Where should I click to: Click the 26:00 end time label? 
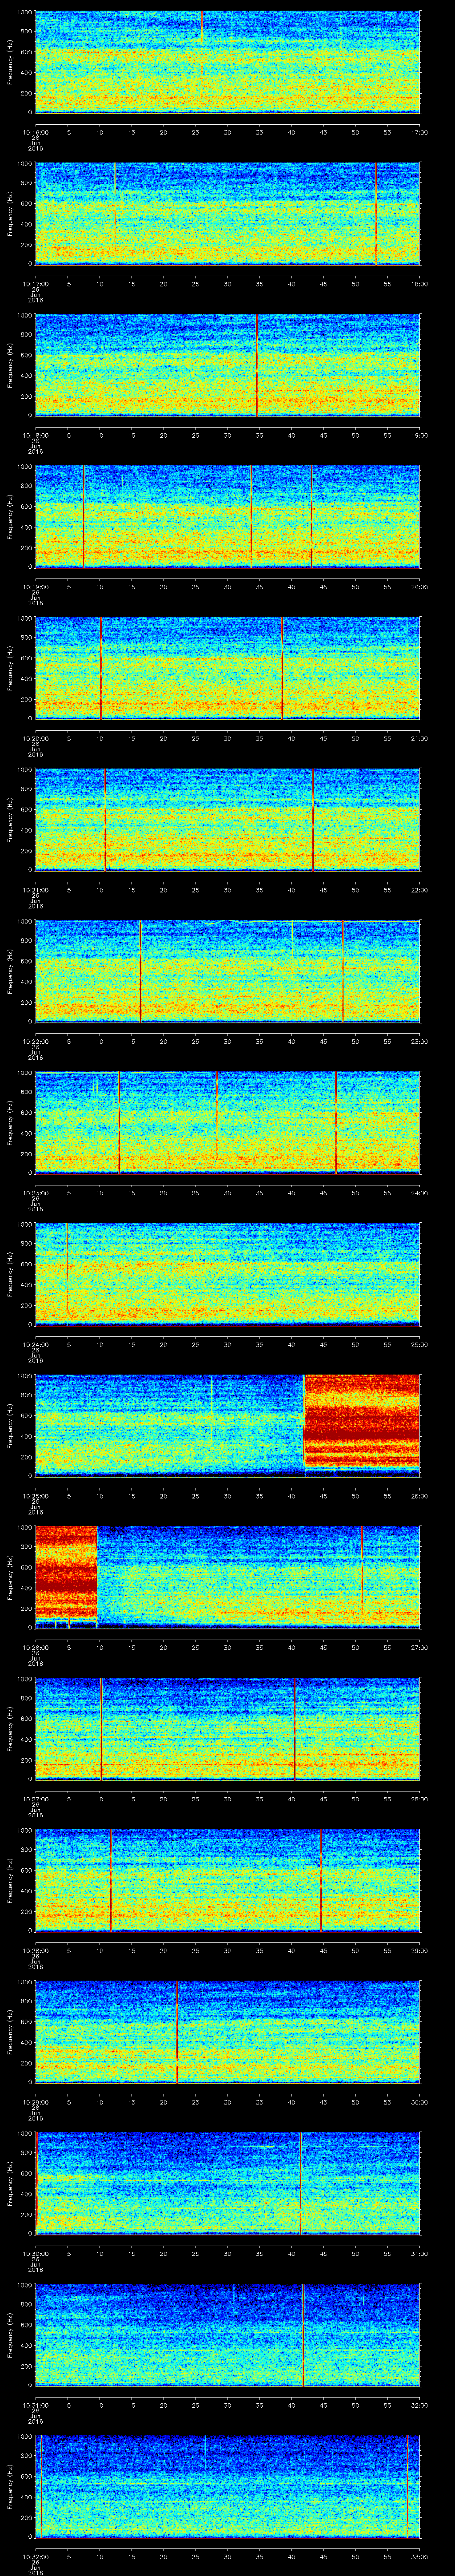[419, 1496]
